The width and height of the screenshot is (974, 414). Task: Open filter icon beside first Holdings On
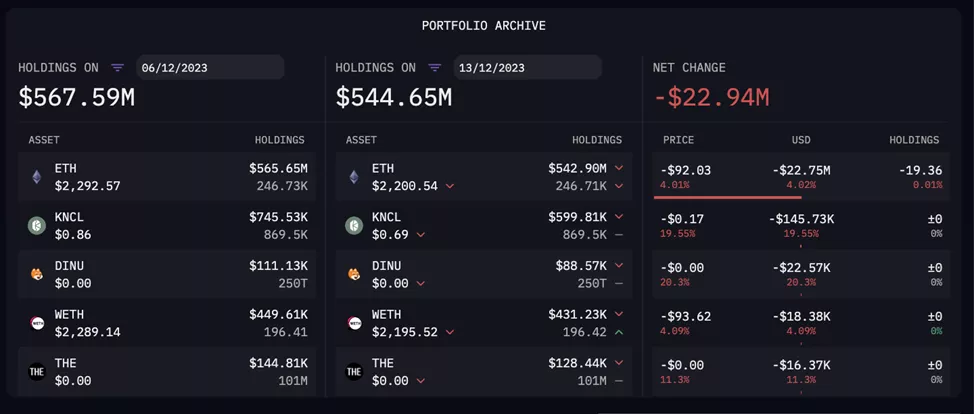pos(118,68)
